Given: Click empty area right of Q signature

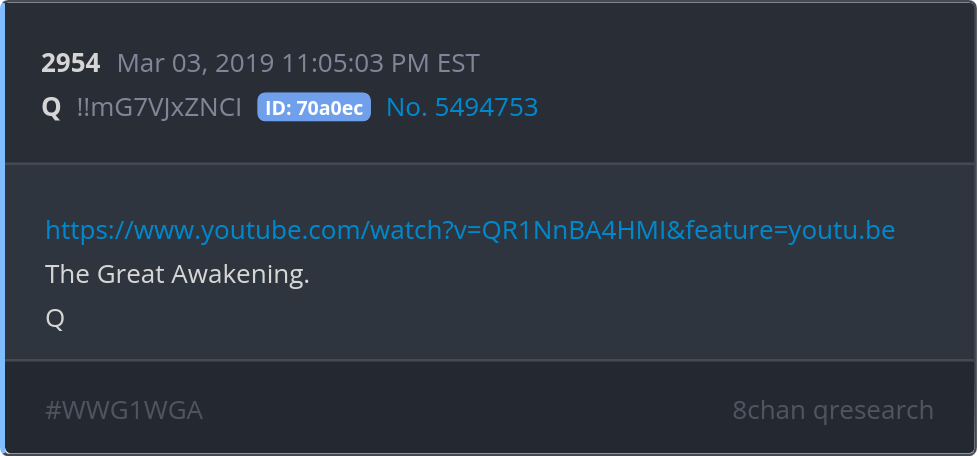Looking at the screenshot, I should pos(499,319).
